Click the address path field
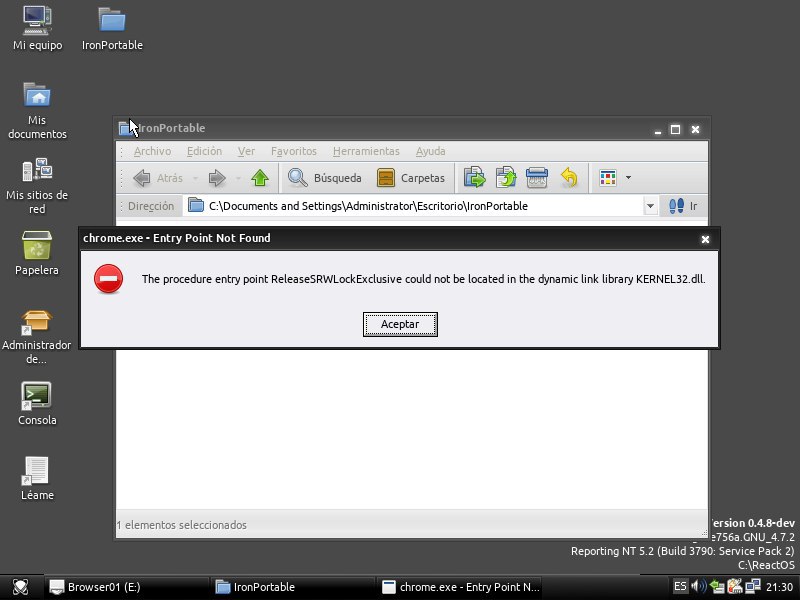The width and height of the screenshot is (800, 600). tap(413, 206)
